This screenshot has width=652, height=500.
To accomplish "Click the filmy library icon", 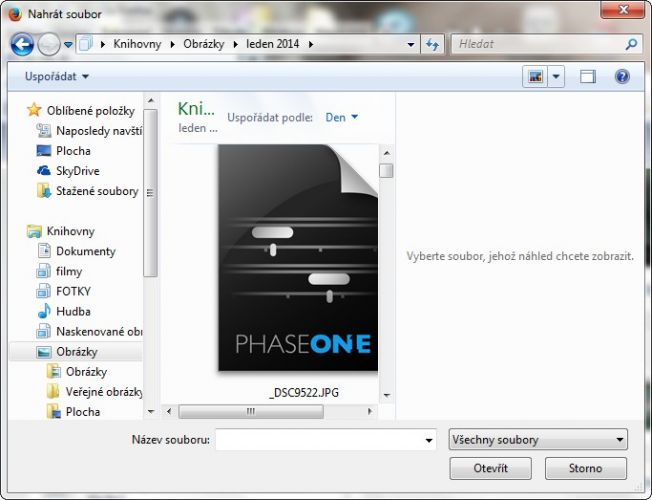I will pyautogui.click(x=44, y=271).
